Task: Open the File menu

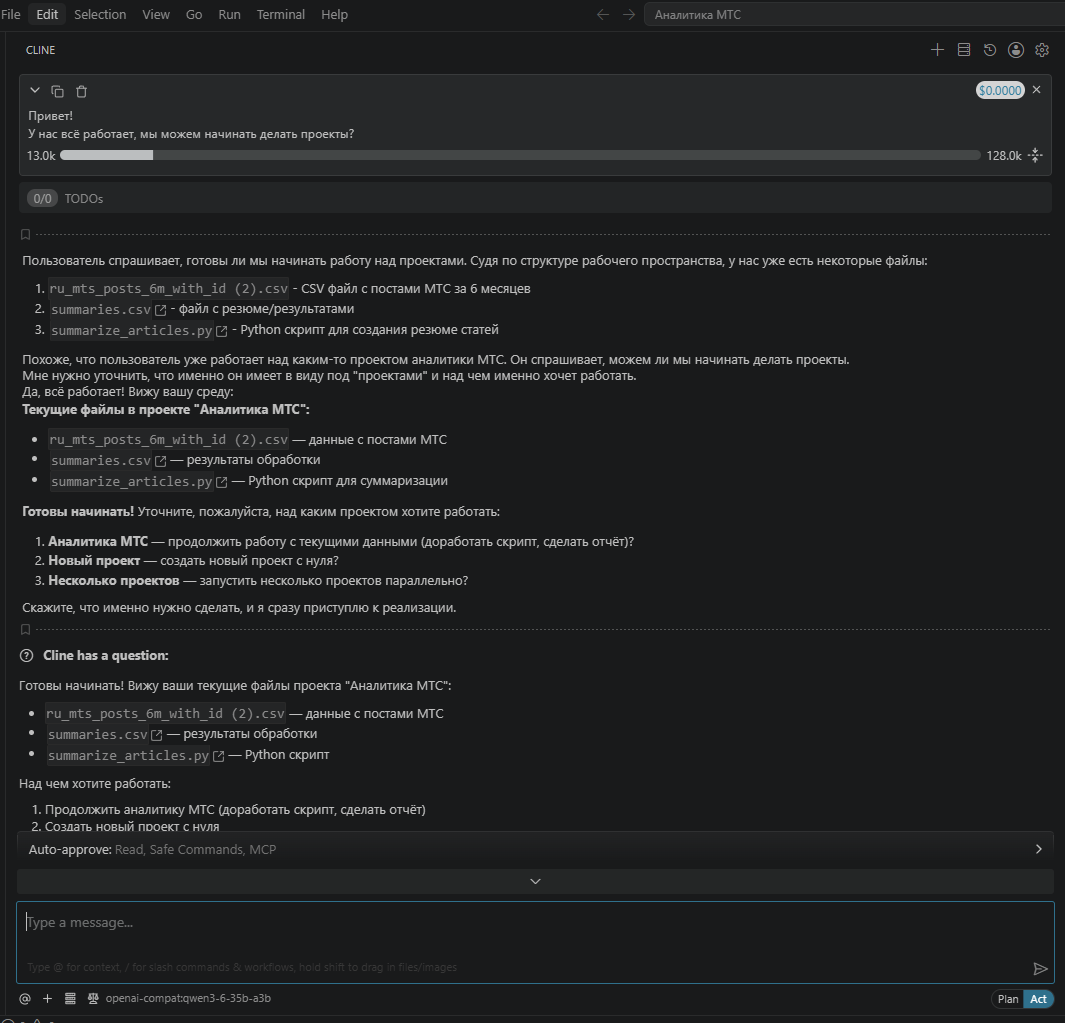Action: 11,14
